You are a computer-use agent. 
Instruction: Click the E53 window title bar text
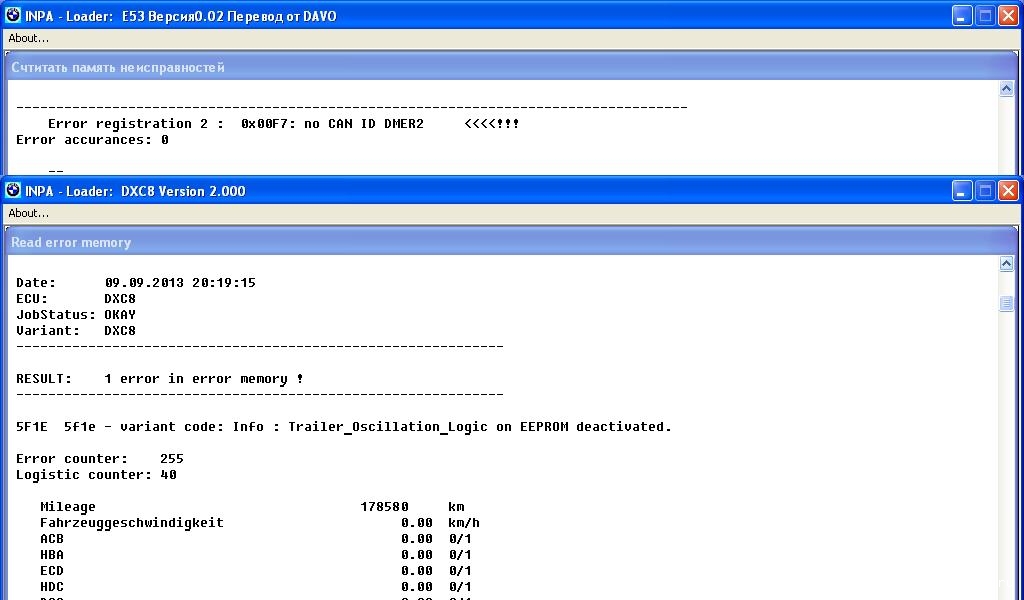click(x=180, y=16)
